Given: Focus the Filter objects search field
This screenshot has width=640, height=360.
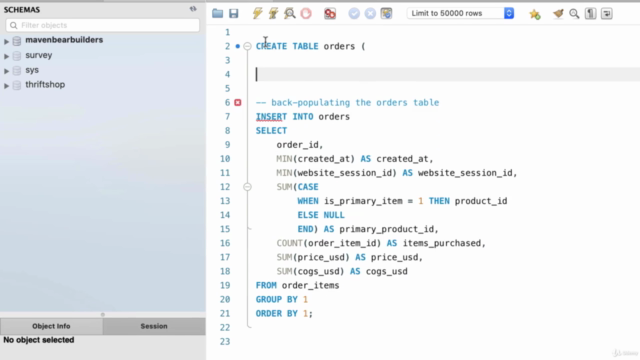Looking at the screenshot, I should [x=102, y=25].
